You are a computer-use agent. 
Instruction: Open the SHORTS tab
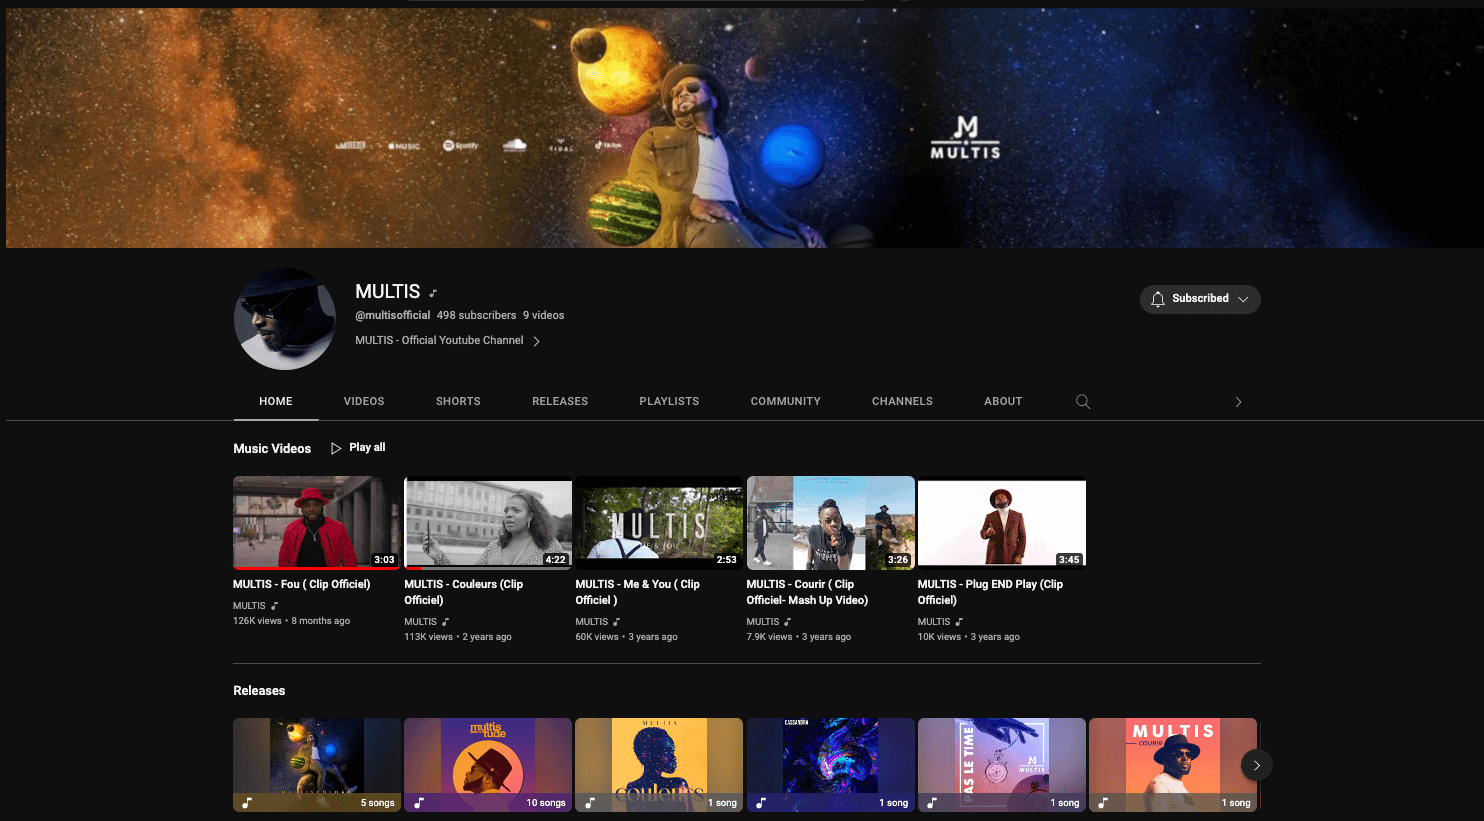pos(458,401)
